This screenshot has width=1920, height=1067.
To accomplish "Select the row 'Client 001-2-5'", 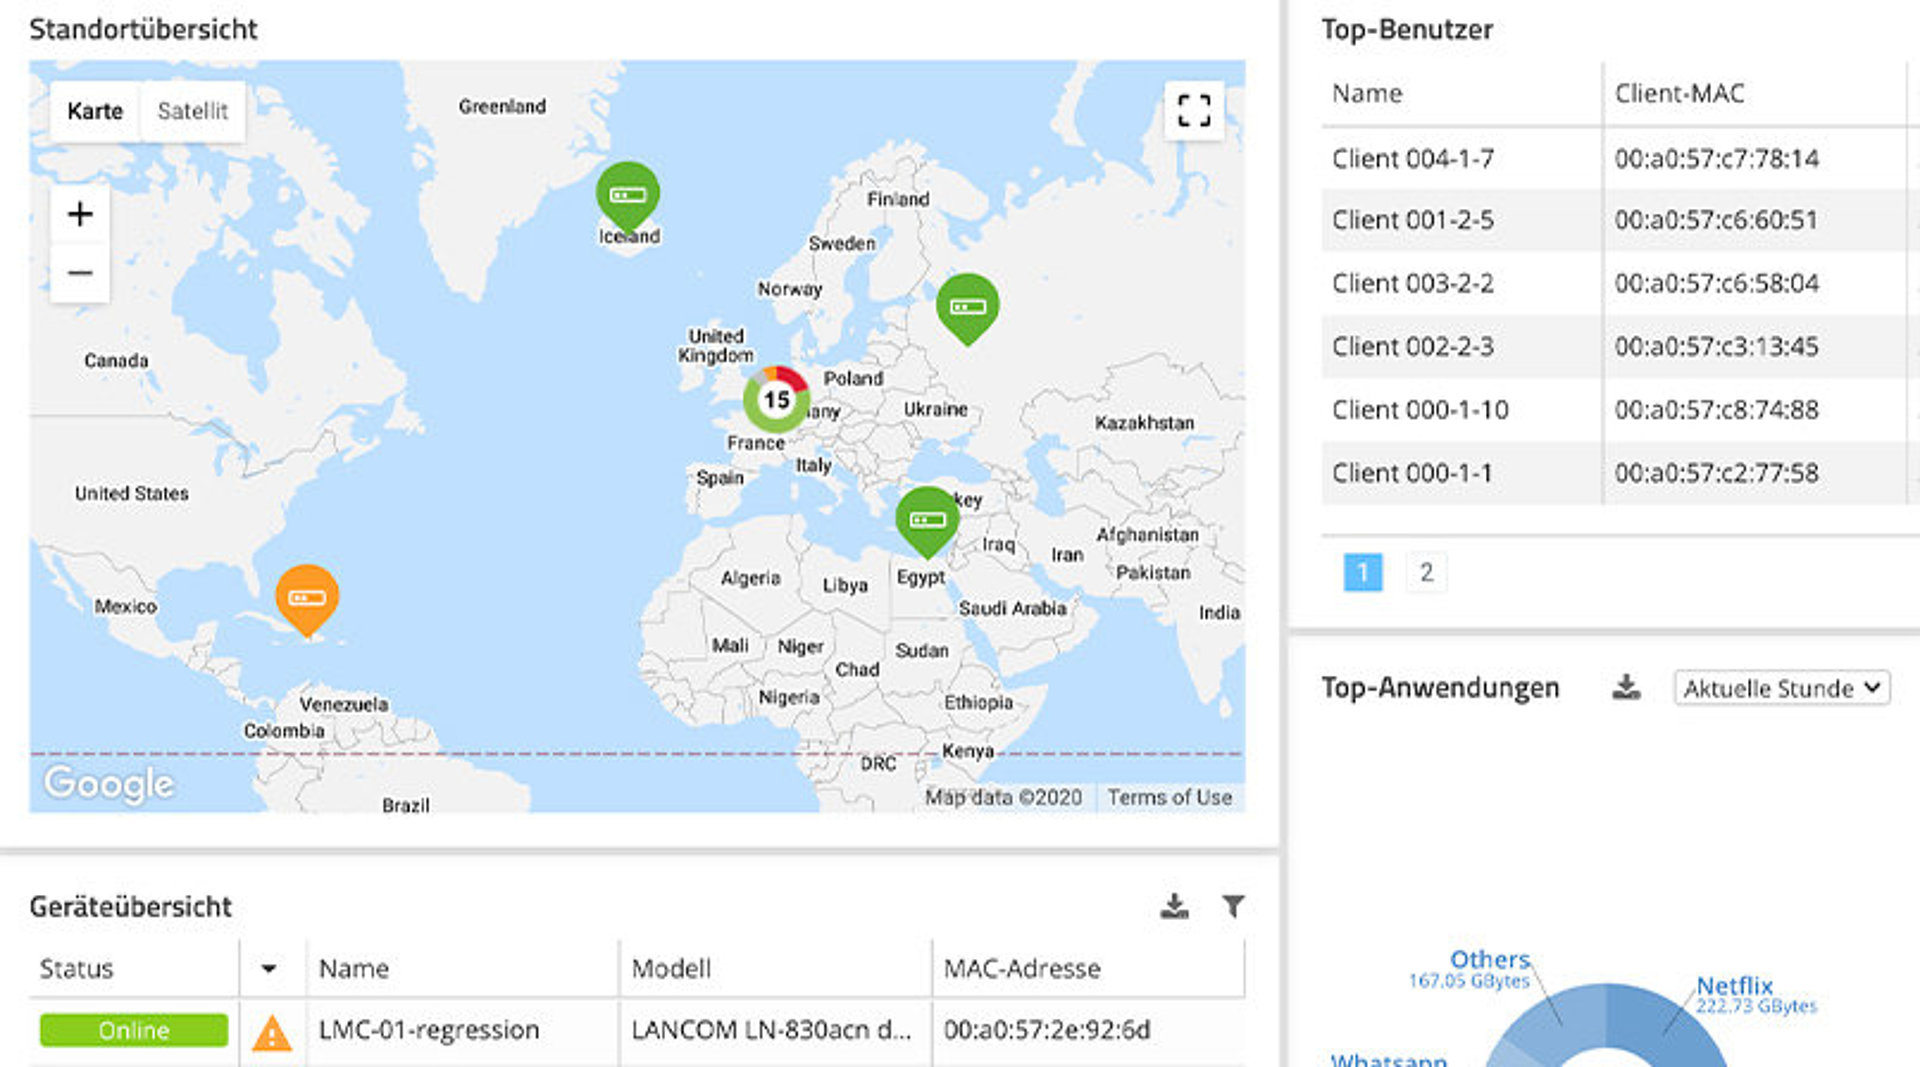I will (1620, 220).
